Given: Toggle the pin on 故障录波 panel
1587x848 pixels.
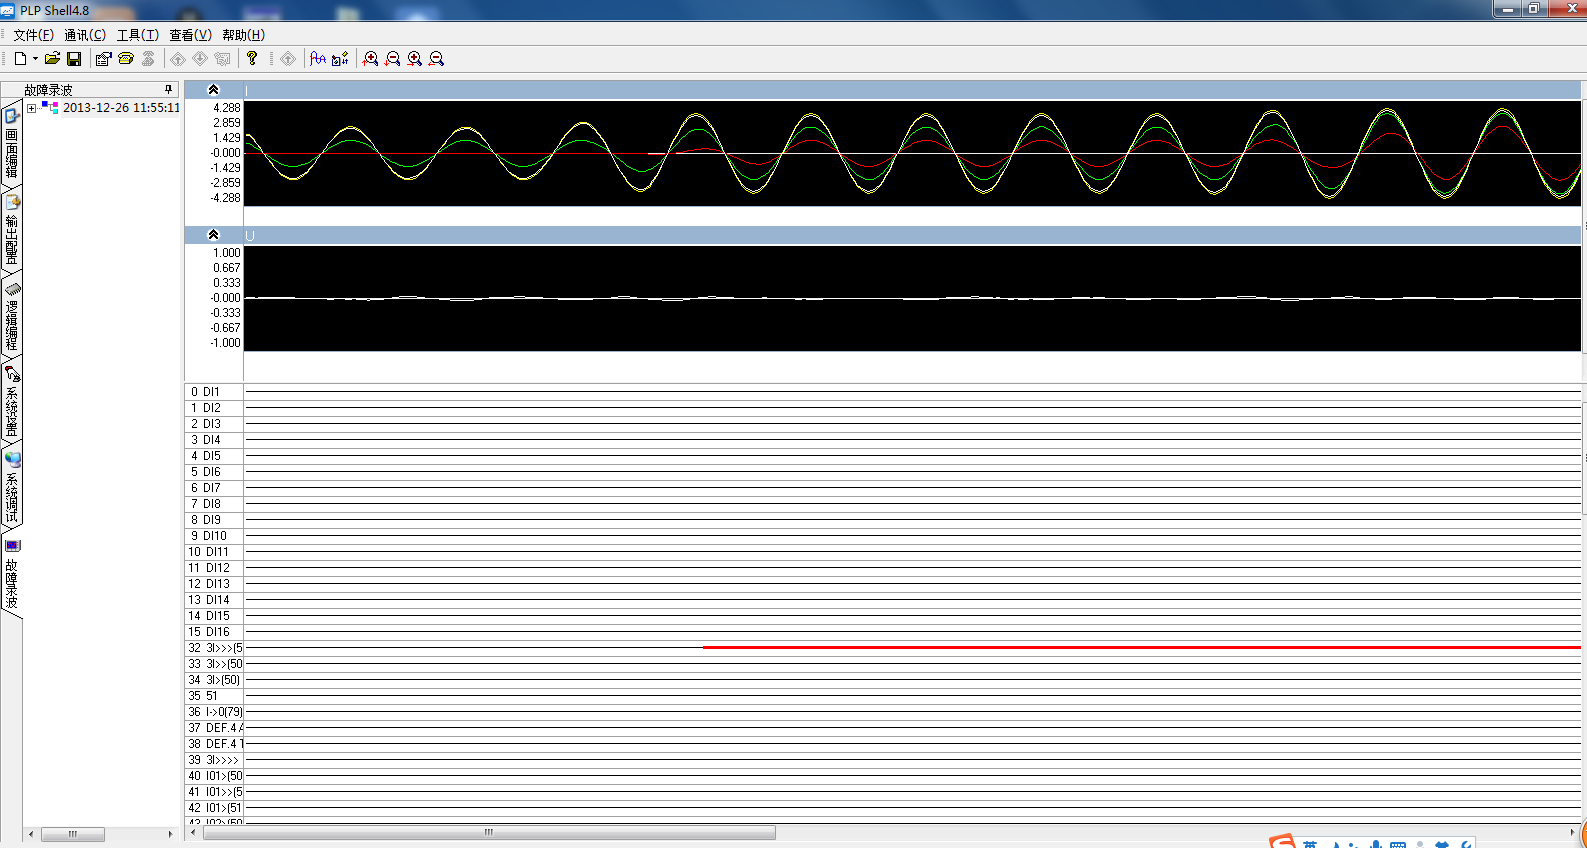Looking at the screenshot, I should 168,90.
